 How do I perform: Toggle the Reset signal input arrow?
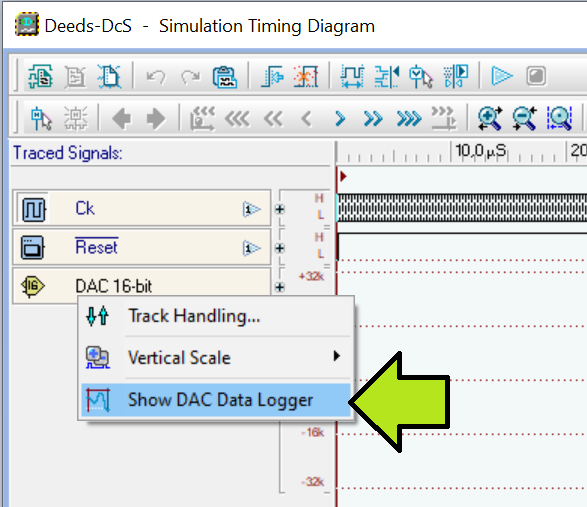[251, 248]
